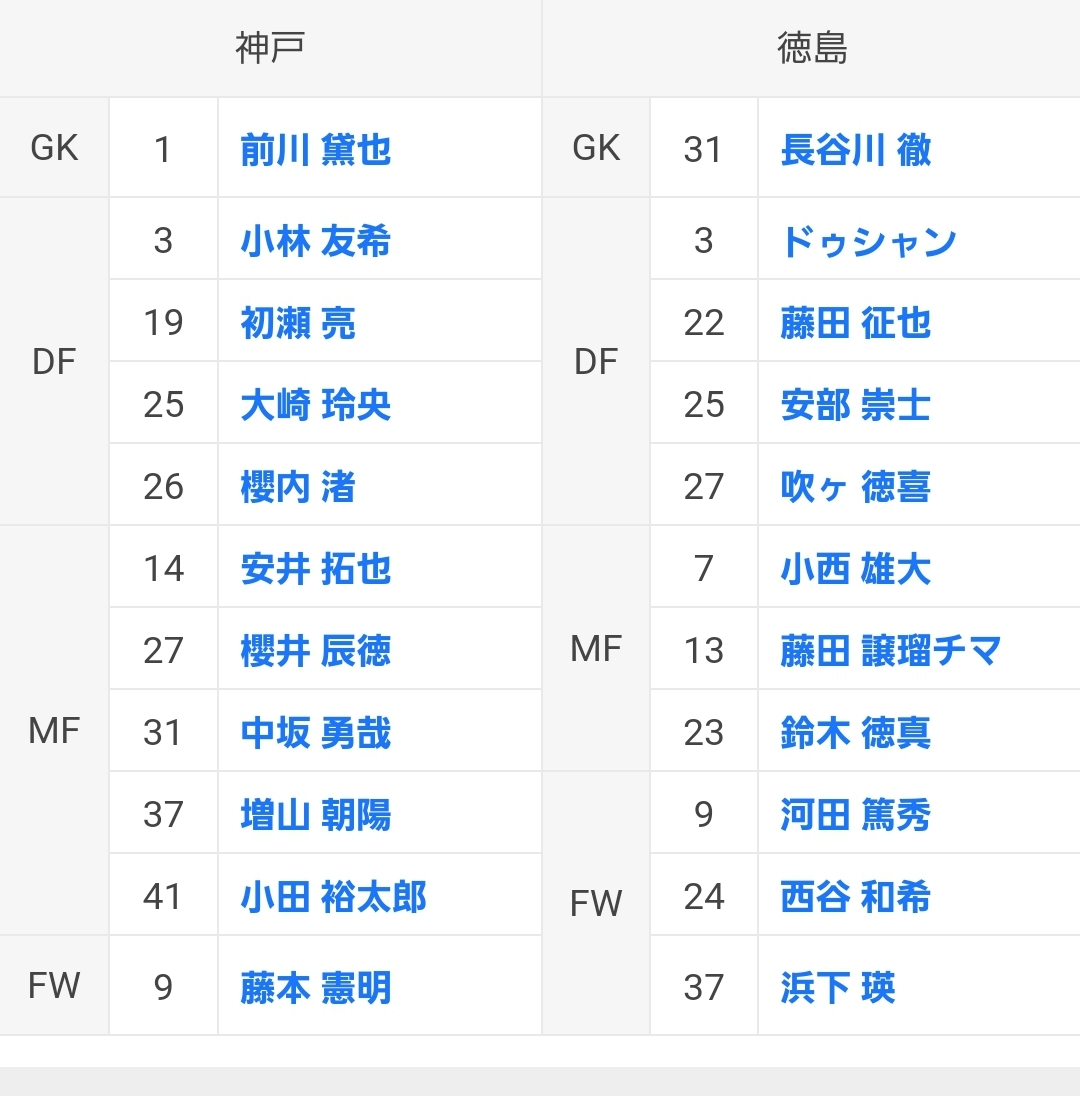Select player 浜下 瑛
Viewport: 1080px width, 1096px height.
(x=837, y=988)
